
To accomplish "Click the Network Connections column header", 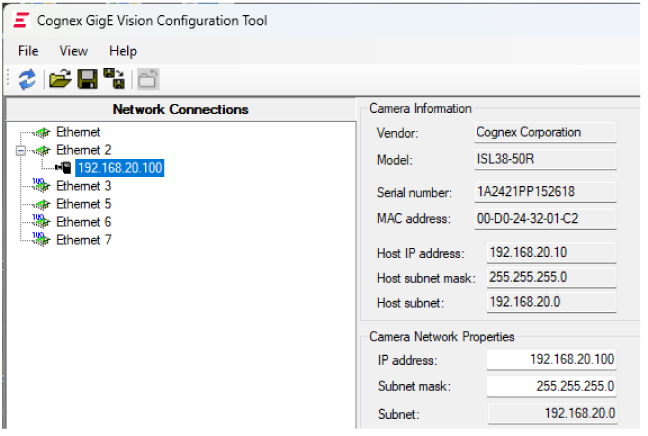I will pos(180,109).
